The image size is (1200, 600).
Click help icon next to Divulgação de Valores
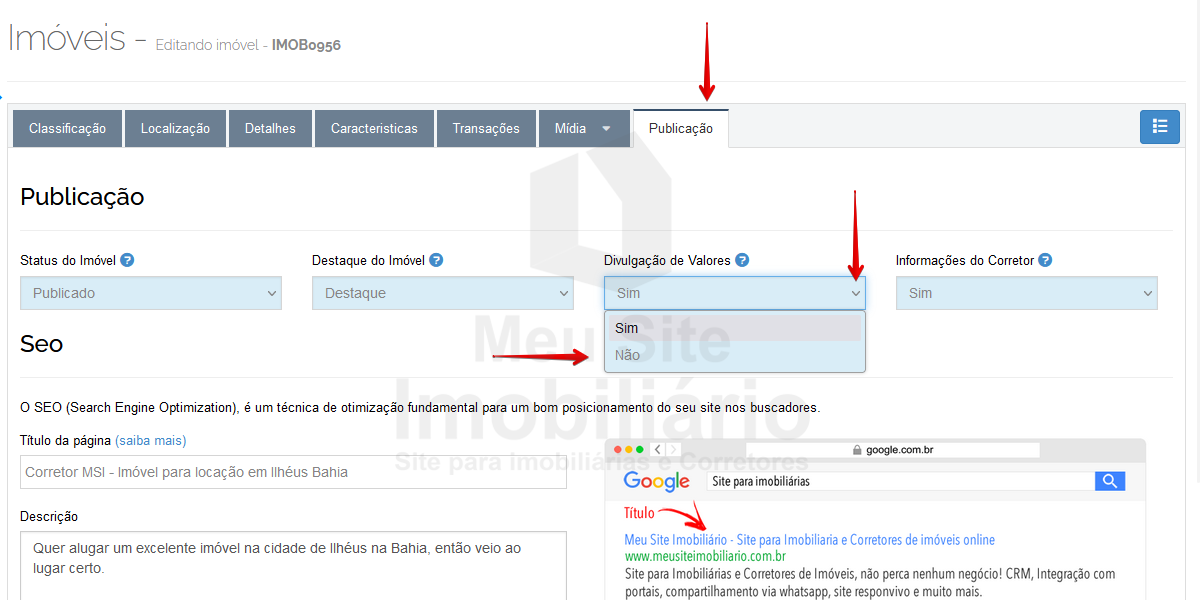(742, 260)
